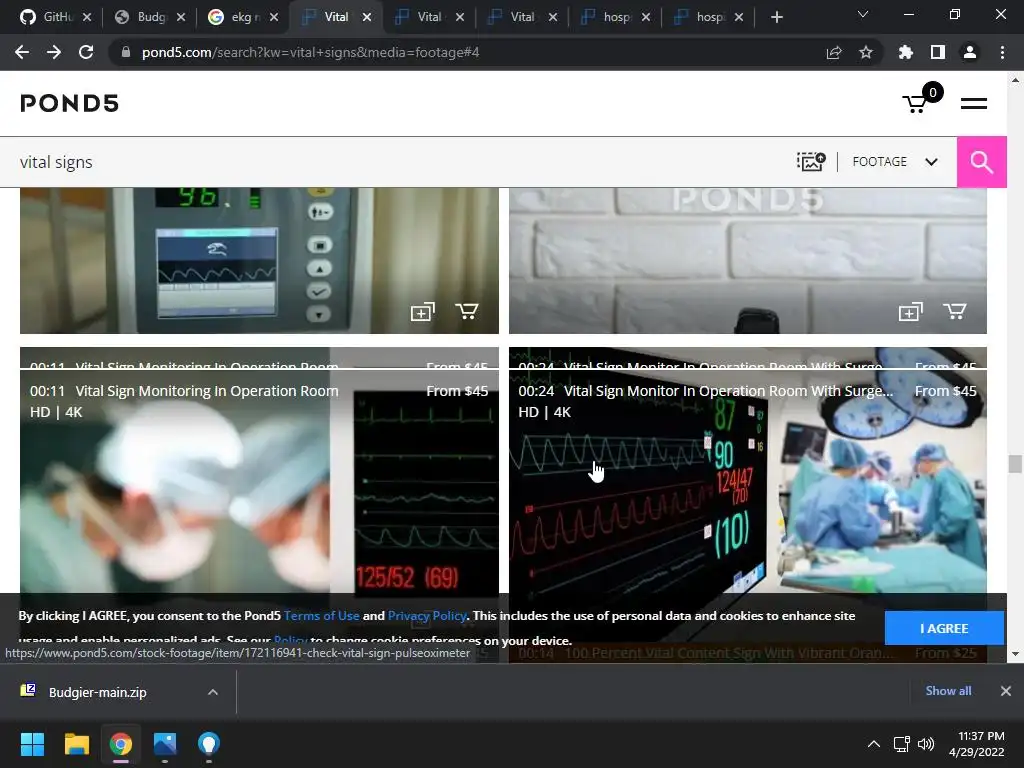Image resolution: width=1024 pixels, height=768 pixels.
Task: Add the white brick wall clip to collection
Action: point(910,312)
